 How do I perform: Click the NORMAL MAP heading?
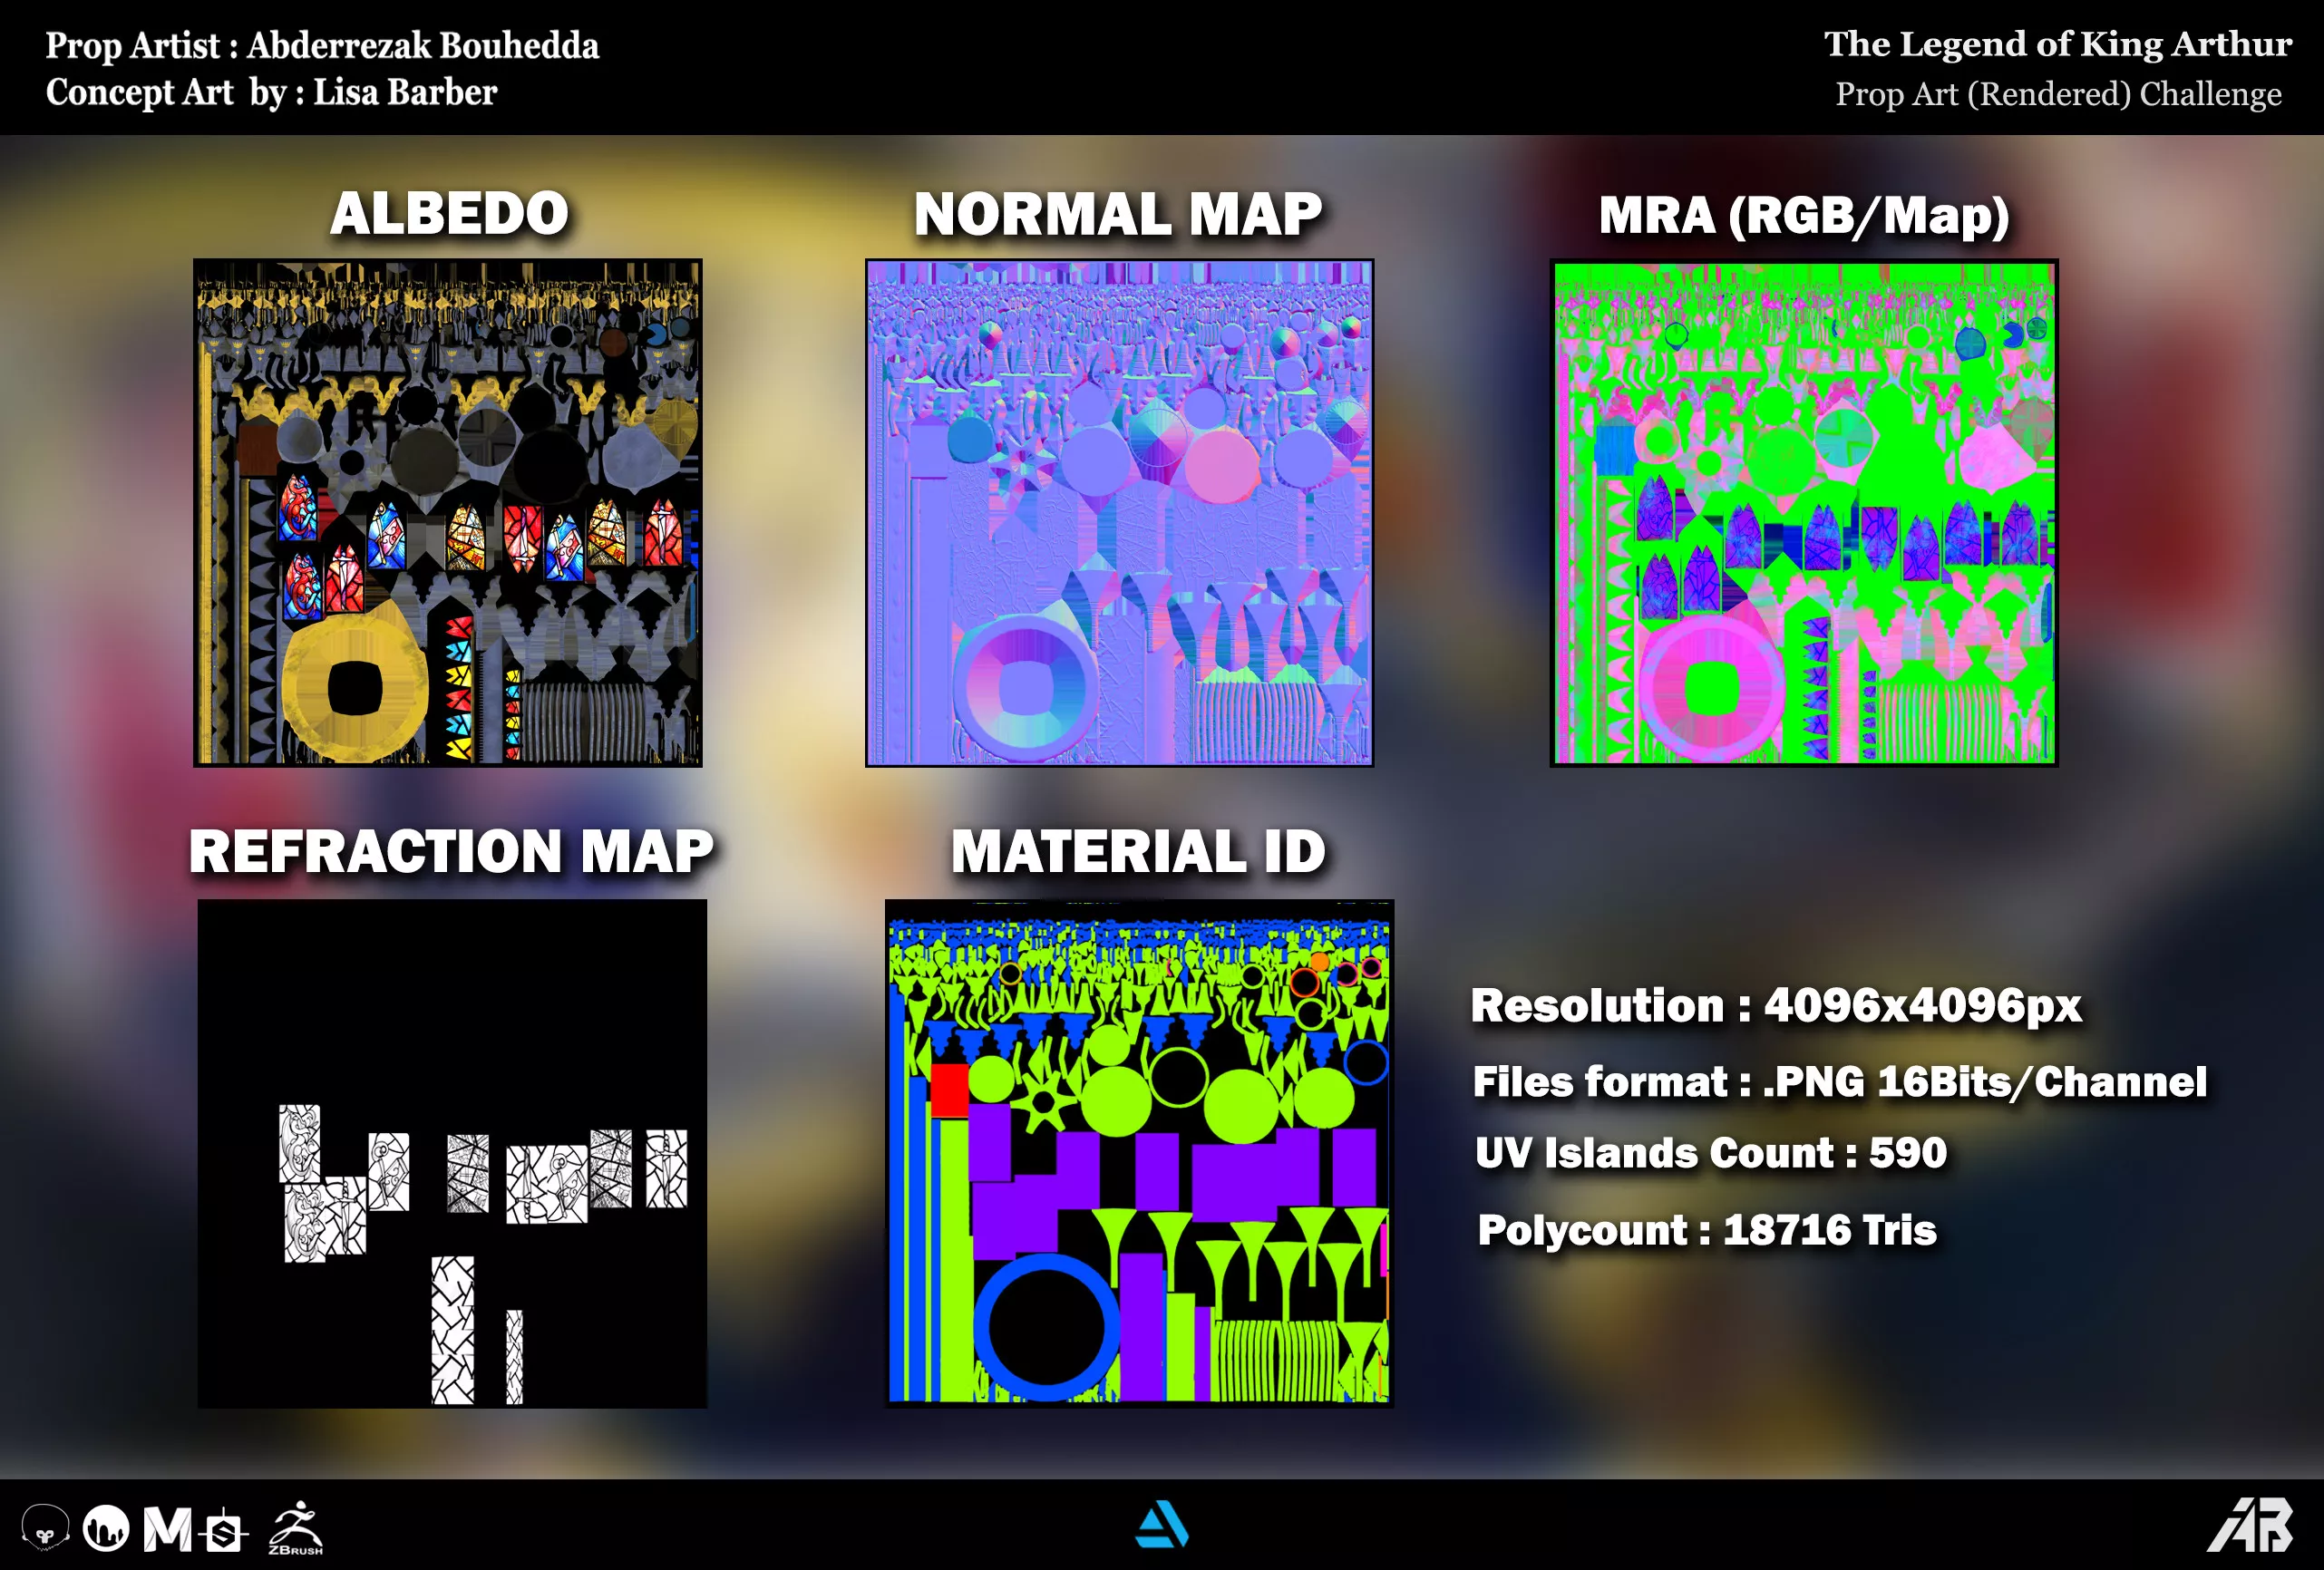point(1117,215)
